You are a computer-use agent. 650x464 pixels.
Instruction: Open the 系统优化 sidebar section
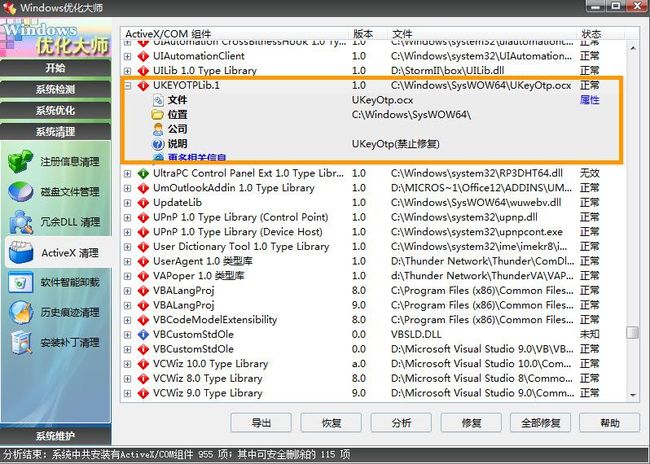(x=56, y=111)
